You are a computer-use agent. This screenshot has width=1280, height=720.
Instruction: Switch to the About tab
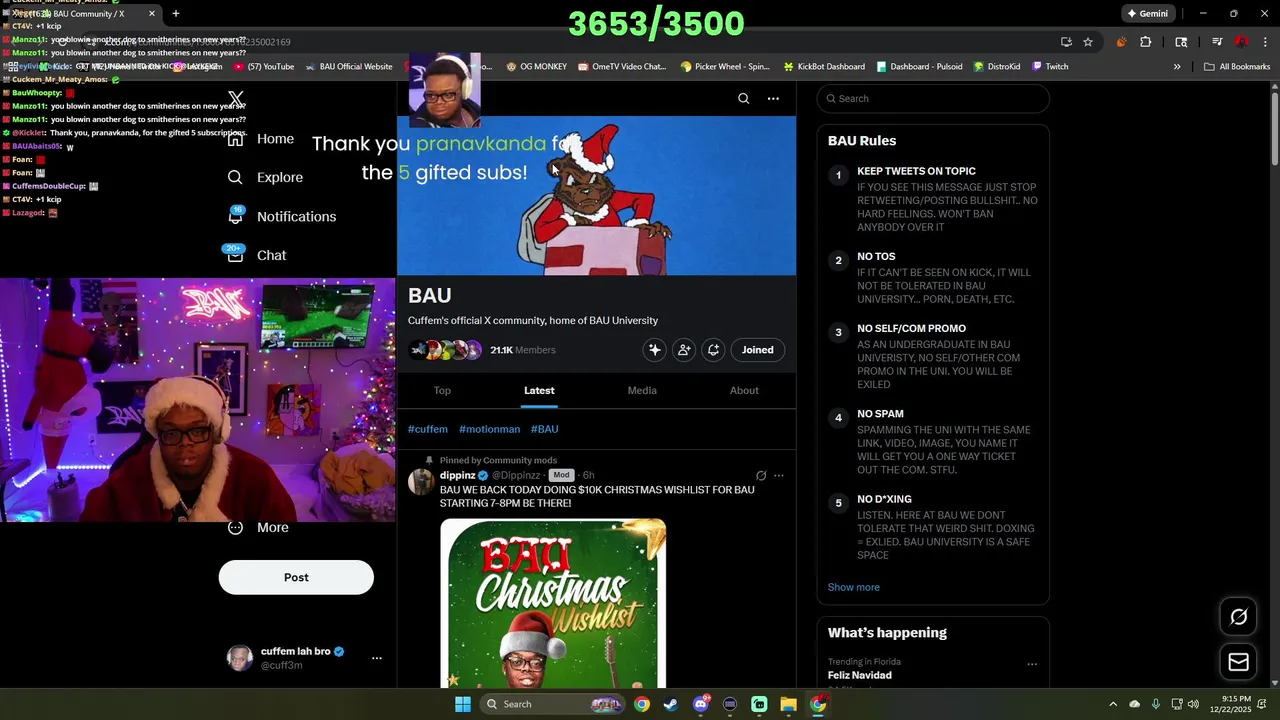(x=744, y=390)
